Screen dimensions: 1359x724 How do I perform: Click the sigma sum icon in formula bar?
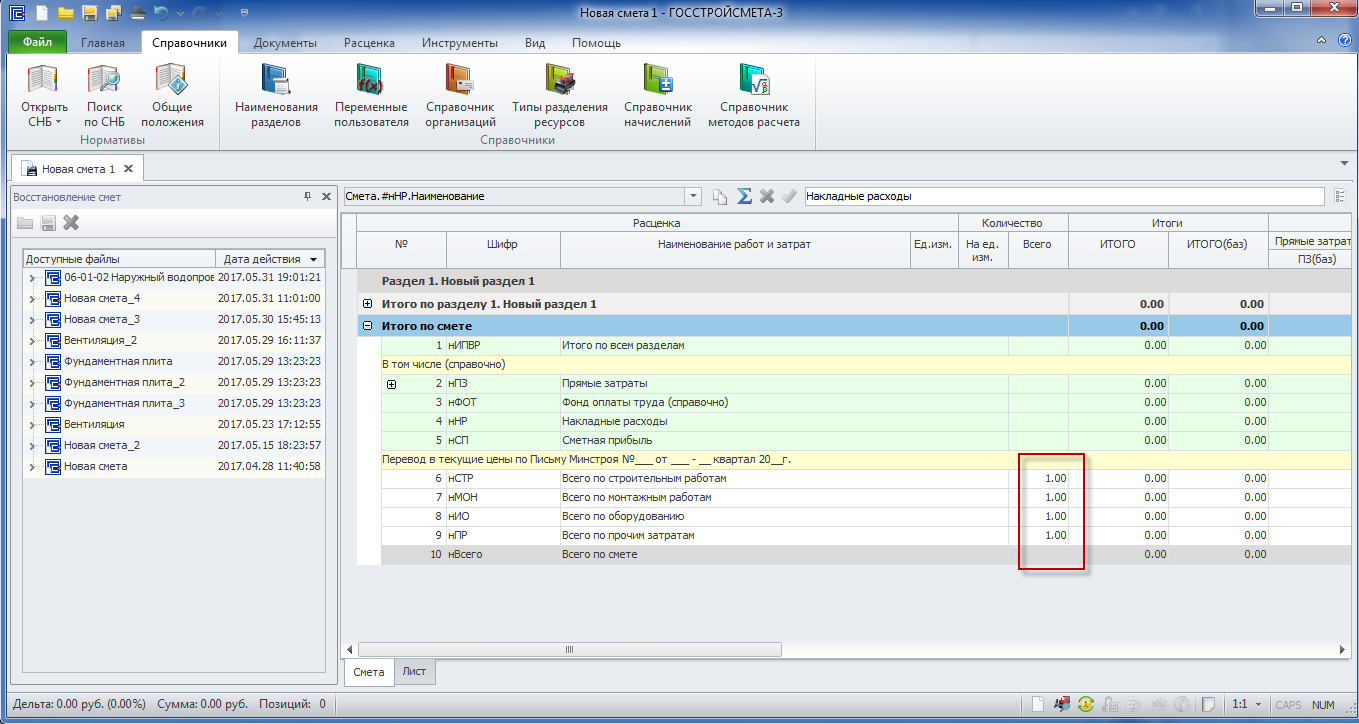[x=744, y=196]
